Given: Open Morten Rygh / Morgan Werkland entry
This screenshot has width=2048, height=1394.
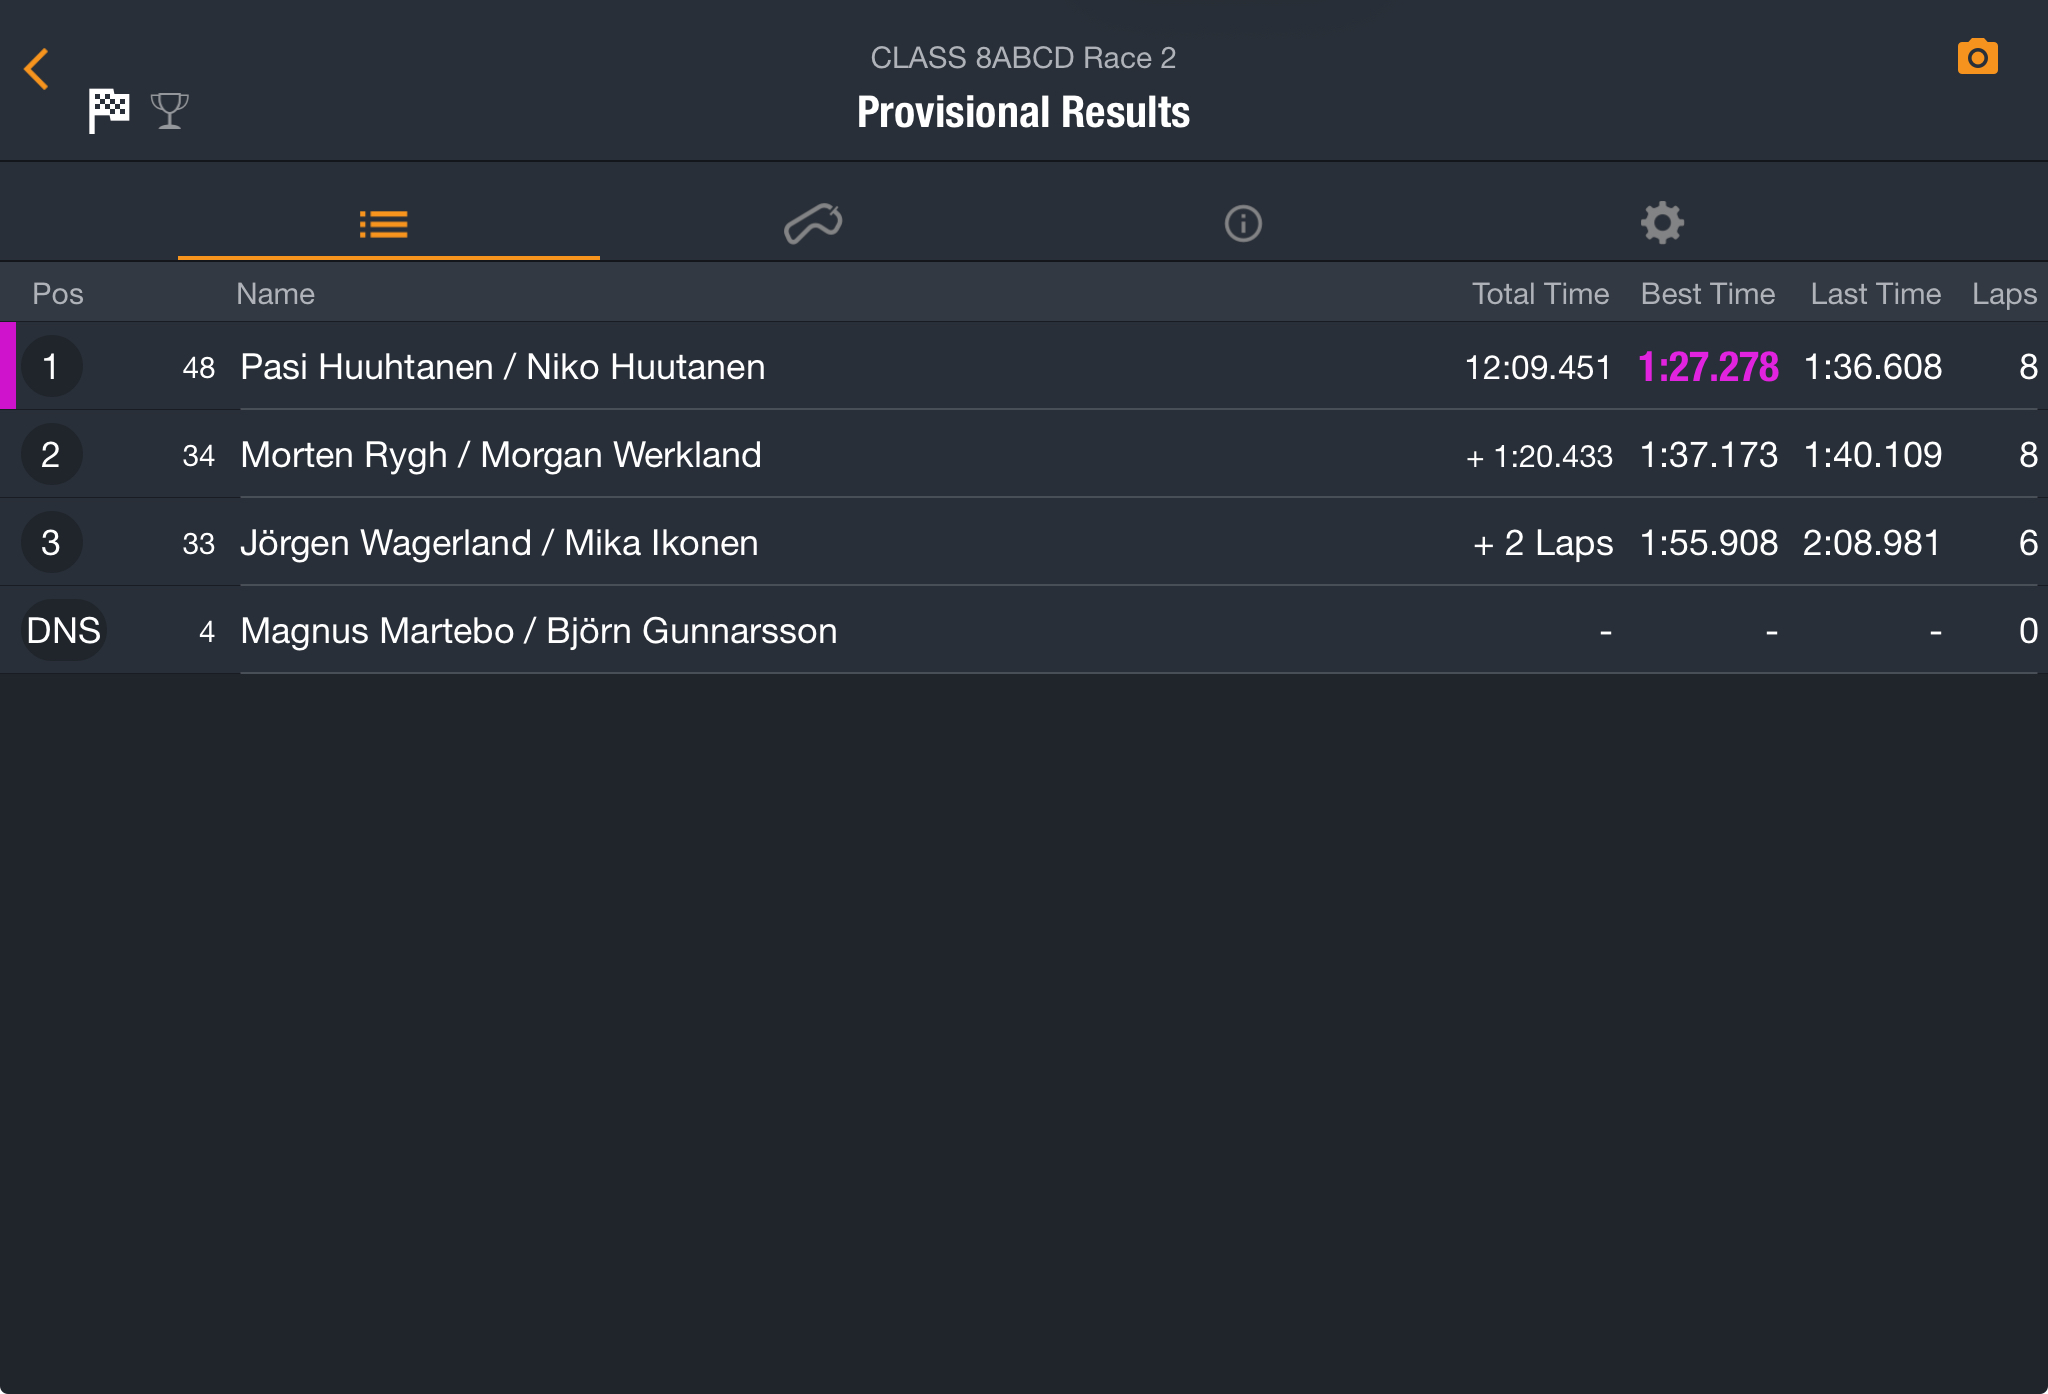Looking at the screenshot, I should point(500,455).
